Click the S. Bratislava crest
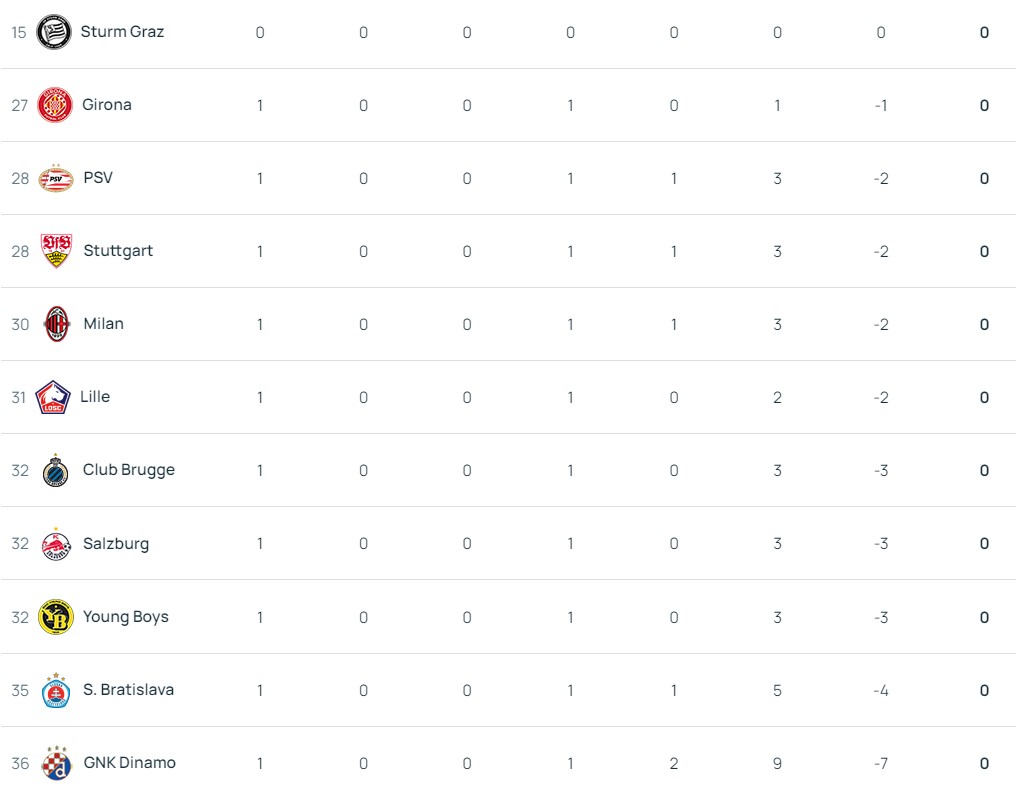Screen dimensions: 1016x795 click(56, 690)
